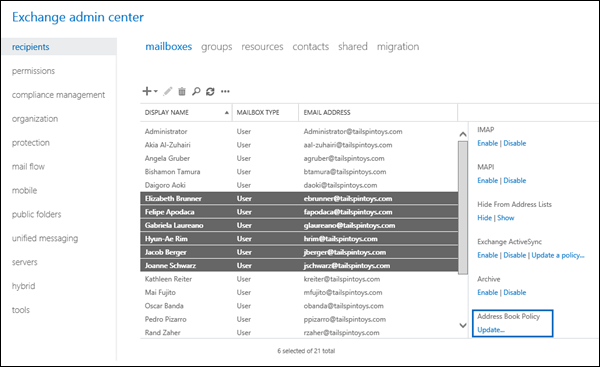Select the Pedro Pizarro mailbox row
600x367 pixels.
click(299, 319)
